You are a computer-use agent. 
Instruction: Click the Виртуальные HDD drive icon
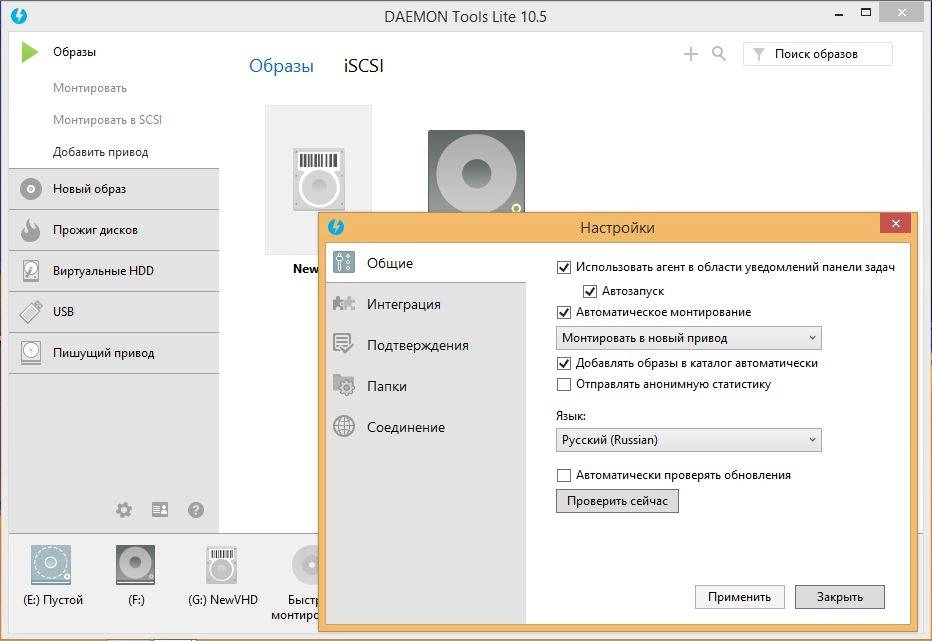point(31,271)
